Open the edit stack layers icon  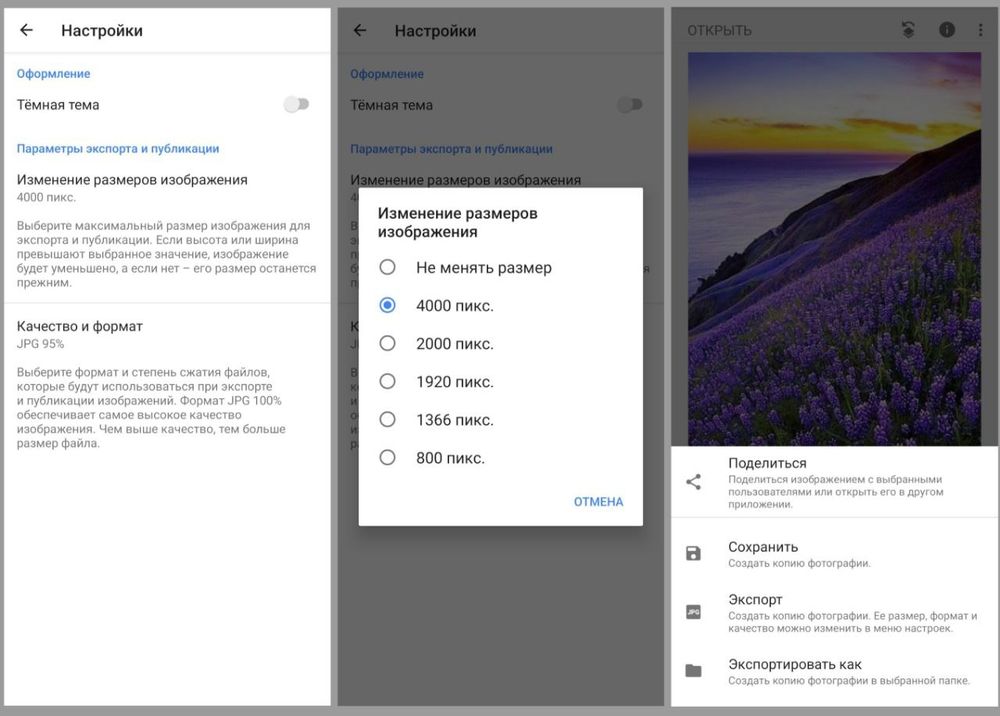(x=907, y=30)
